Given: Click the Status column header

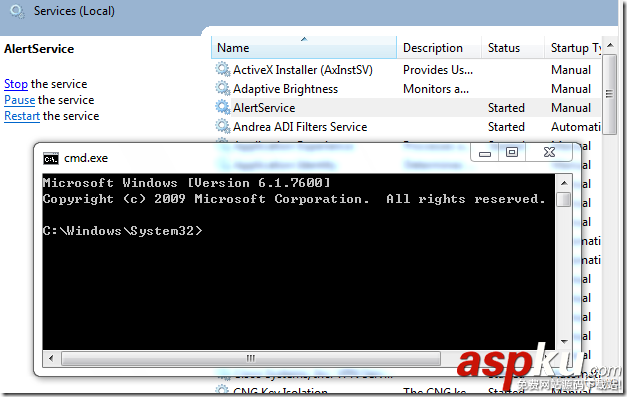Looking at the screenshot, I should (x=513, y=48).
